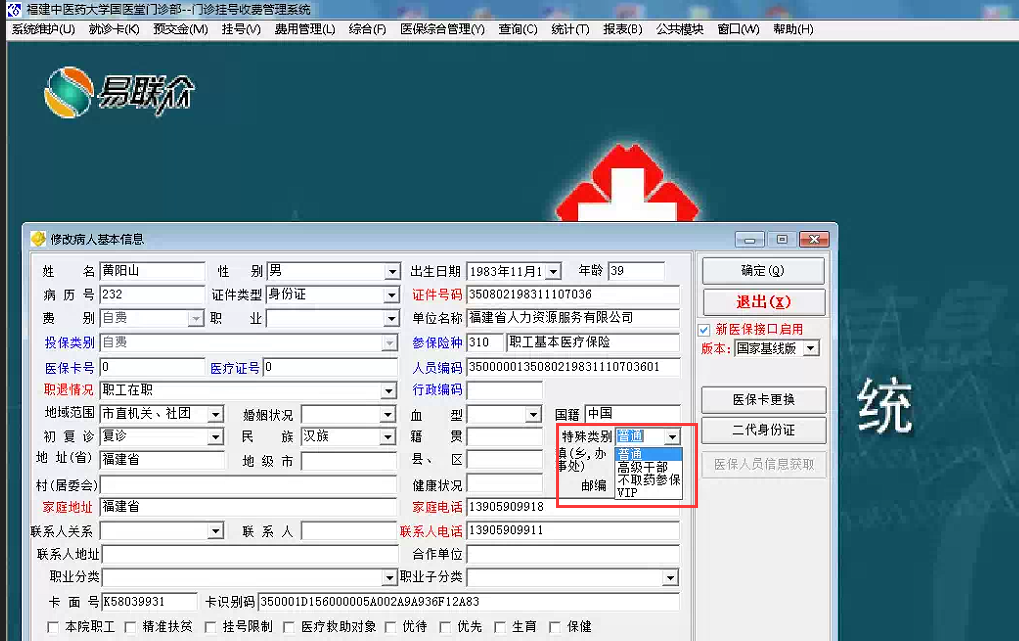Select 高级干部 in the 特殊类别 list
Image resolution: width=1019 pixels, height=641 pixels.
coord(648,467)
